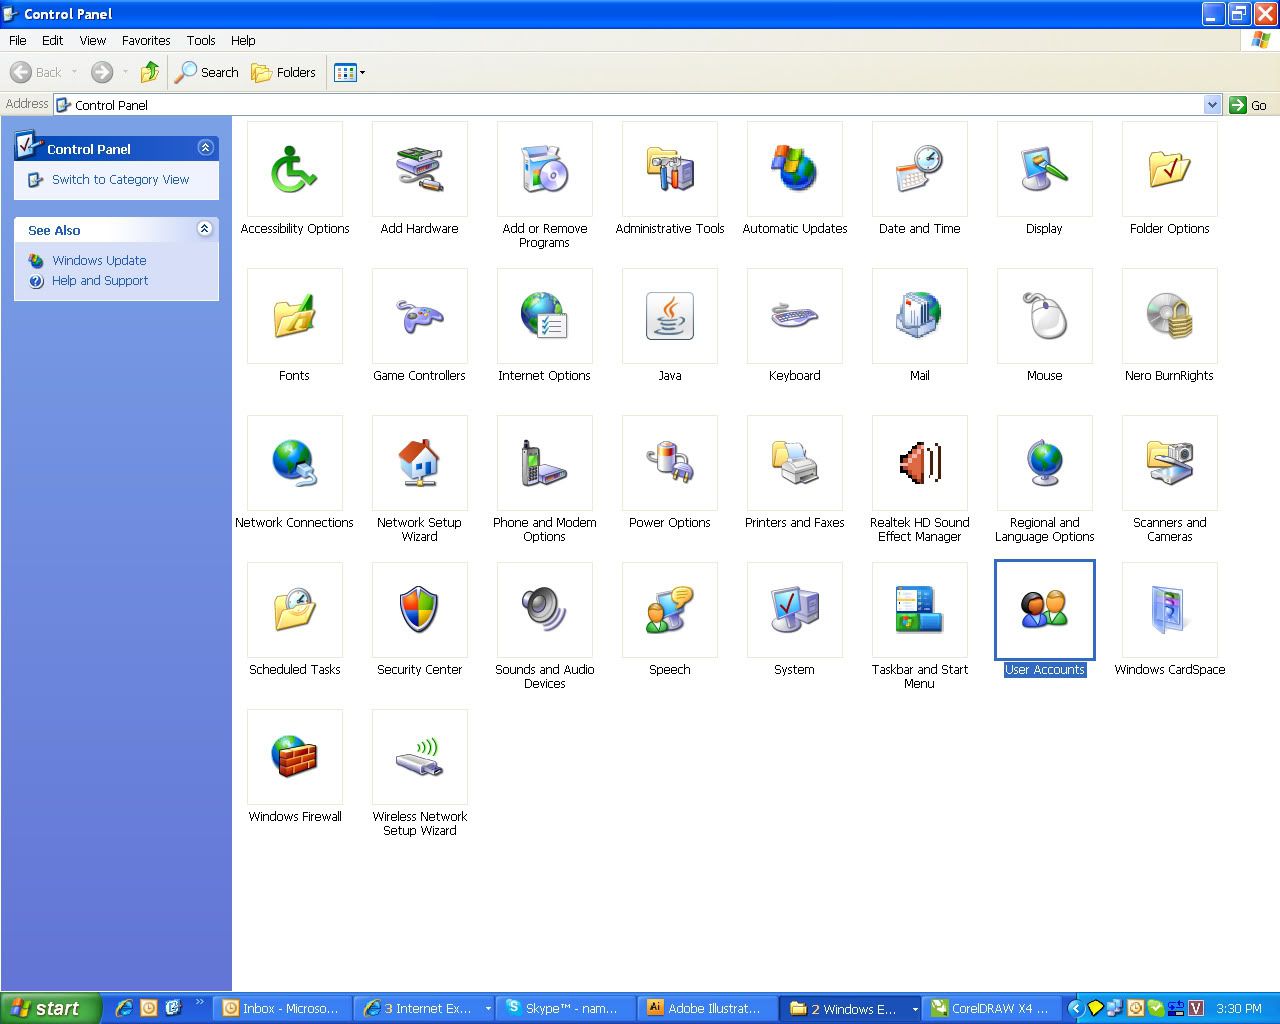Open the Windows Update link
The height and width of the screenshot is (1024, 1280).
pyautogui.click(x=99, y=260)
